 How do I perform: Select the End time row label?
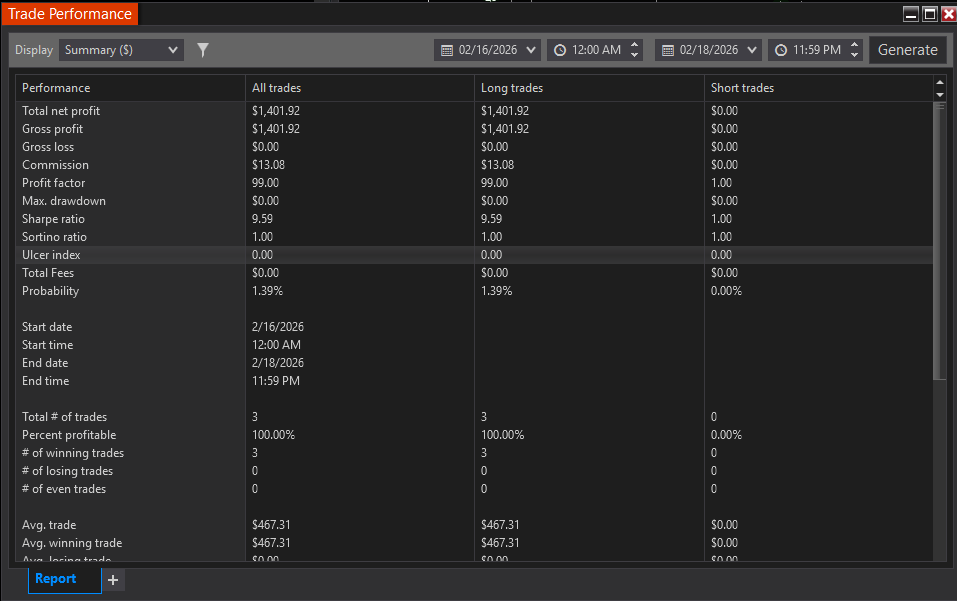(x=45, y=381)
